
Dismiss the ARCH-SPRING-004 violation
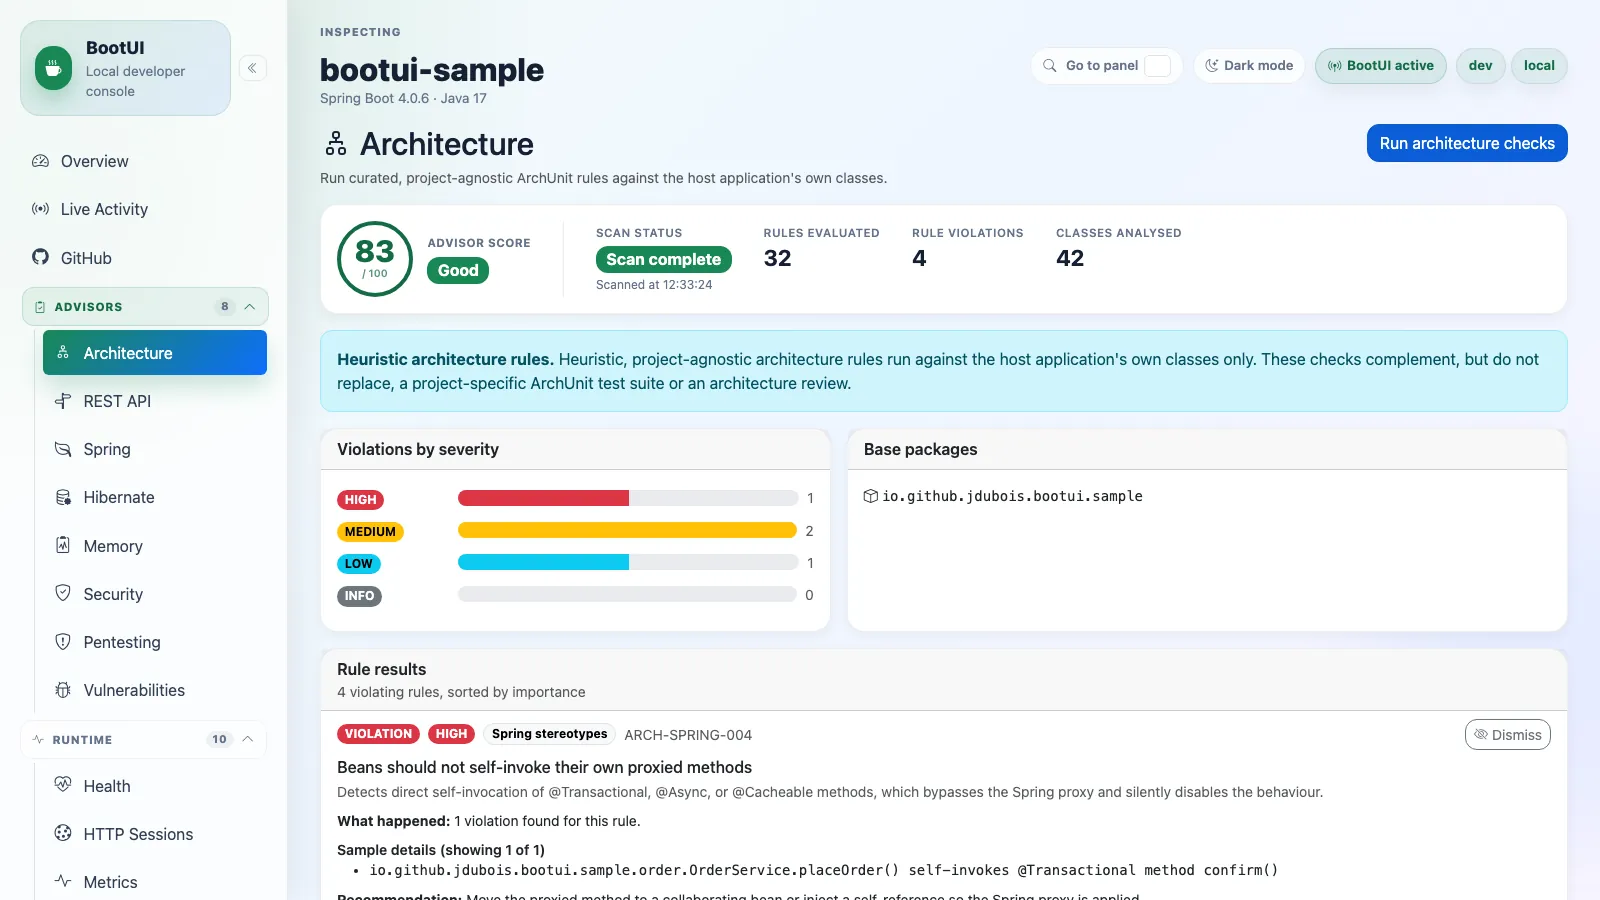(x=1508, y=735)
